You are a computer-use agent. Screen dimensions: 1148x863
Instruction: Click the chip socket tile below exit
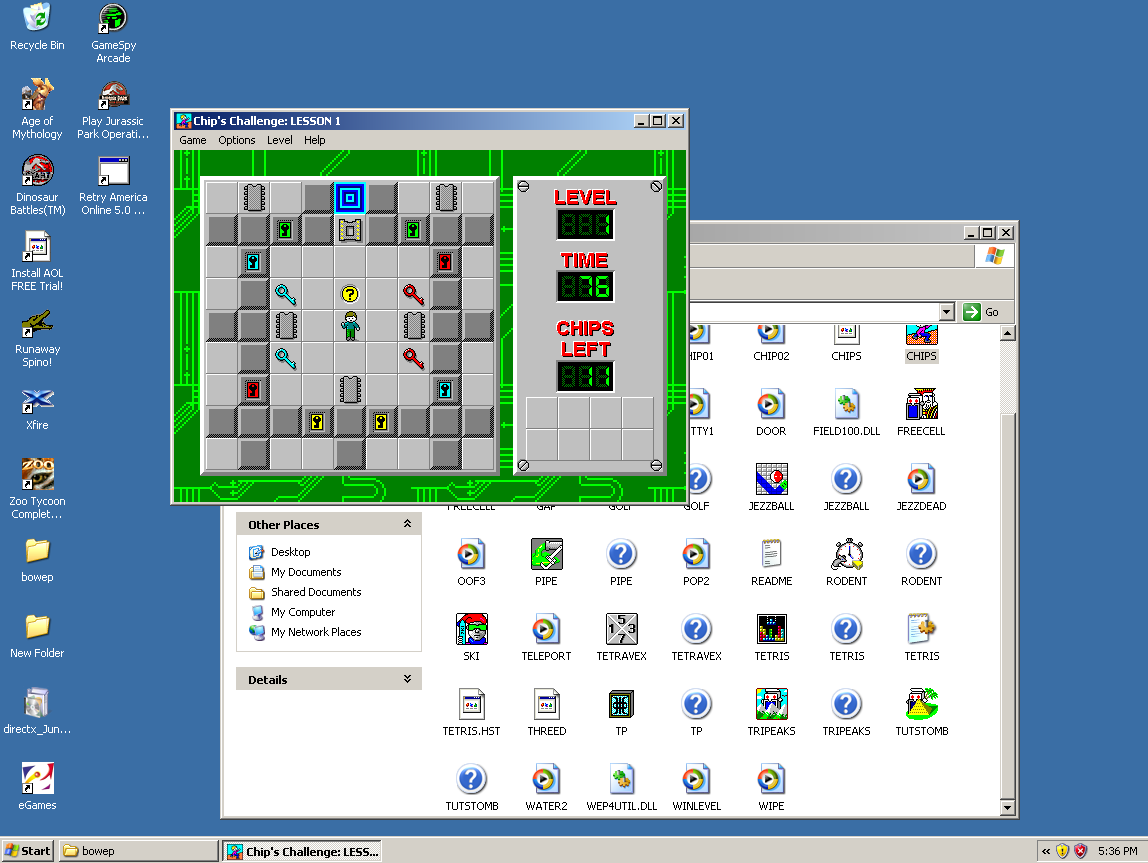click(350, 230)
